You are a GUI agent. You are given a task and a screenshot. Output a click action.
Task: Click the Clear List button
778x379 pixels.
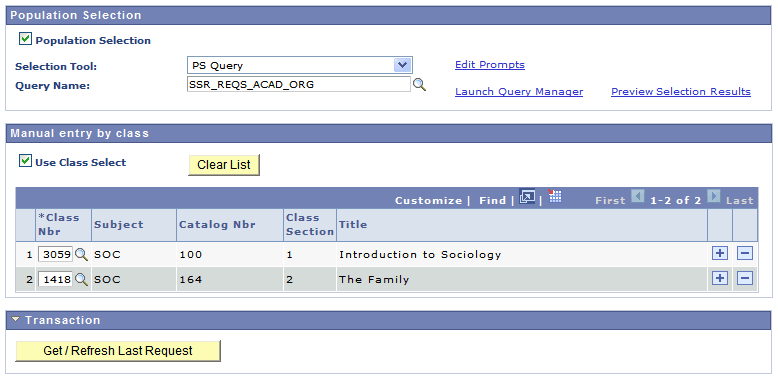click(x=224, y=165)
